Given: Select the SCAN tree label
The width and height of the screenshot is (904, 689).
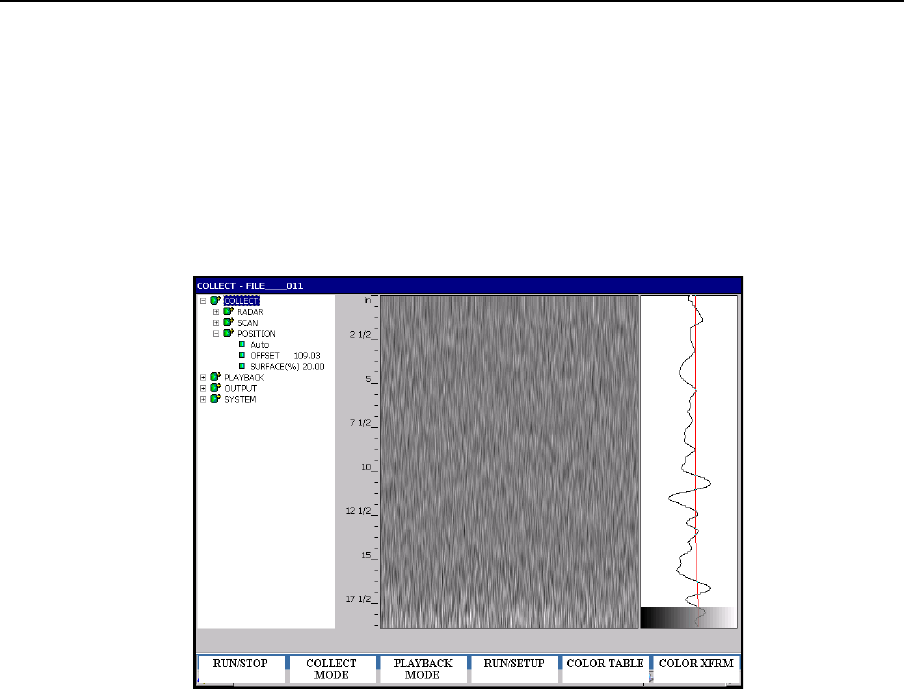Looking at the screenshot, I should click(248, 323).
